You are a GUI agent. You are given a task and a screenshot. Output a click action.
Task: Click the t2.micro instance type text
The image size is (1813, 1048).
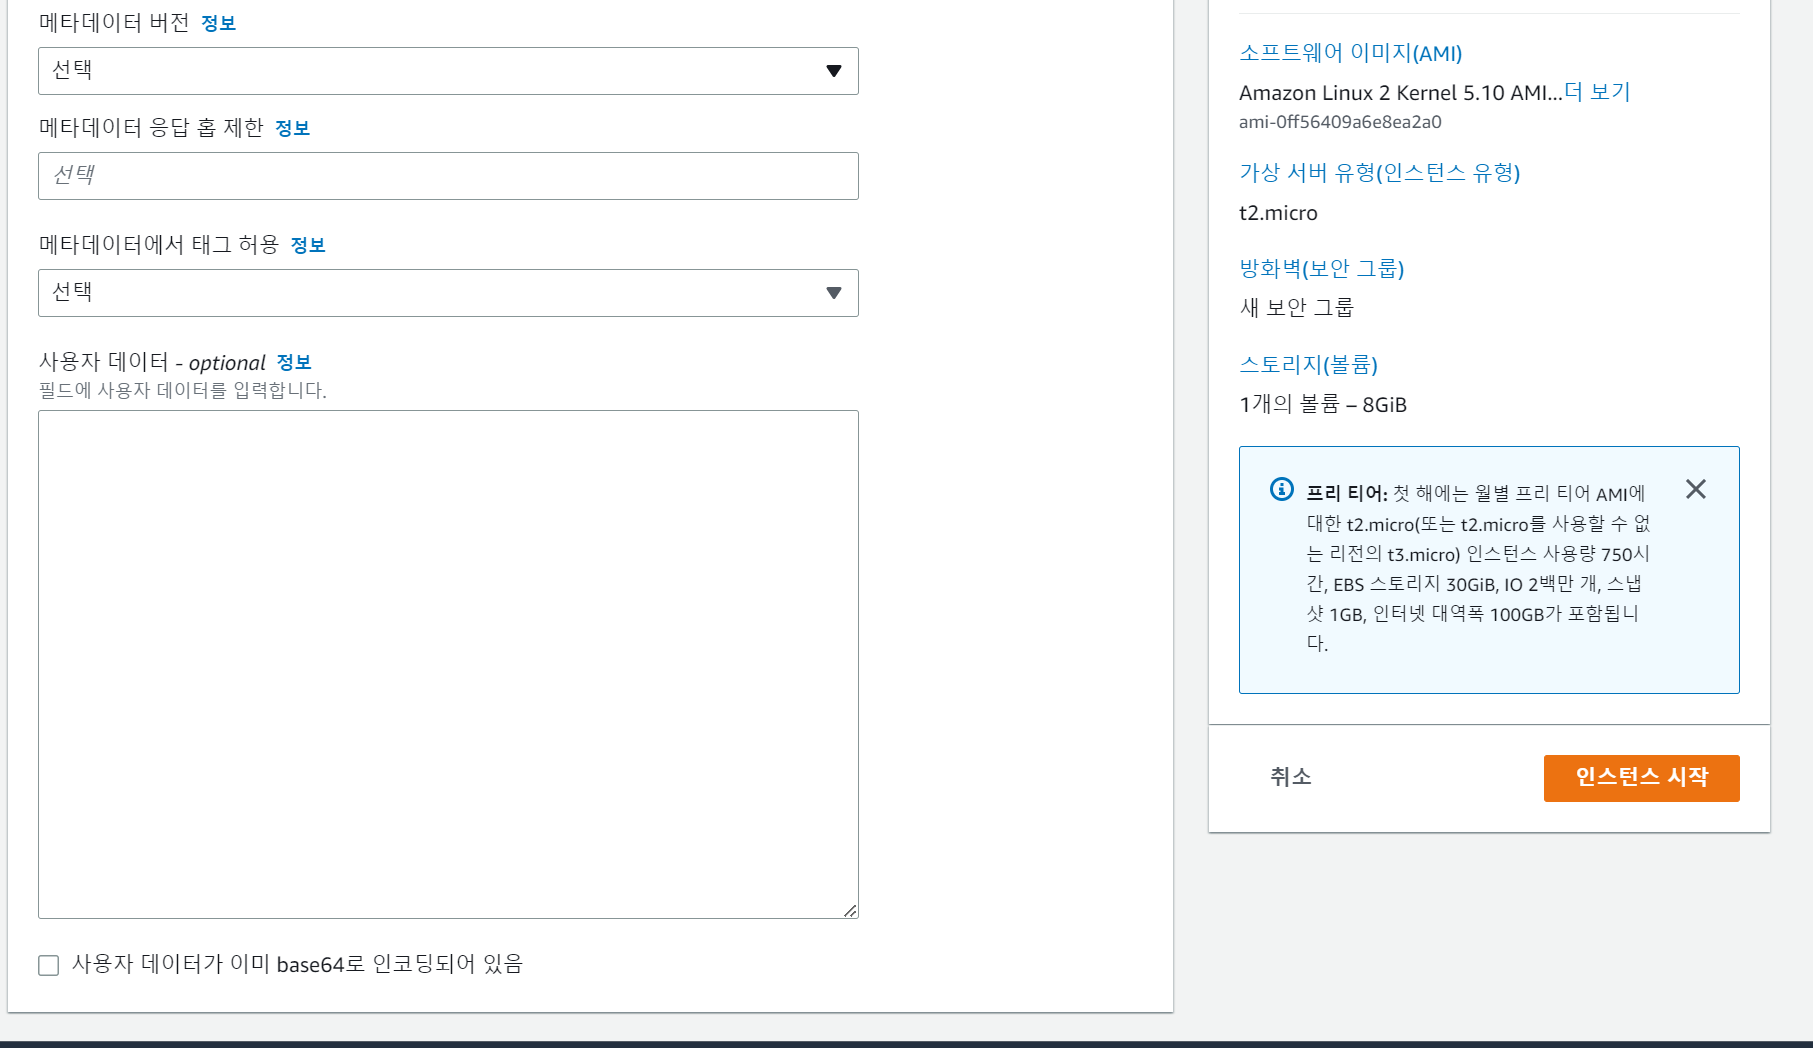pyautogui.click(x=1278, y=213)
